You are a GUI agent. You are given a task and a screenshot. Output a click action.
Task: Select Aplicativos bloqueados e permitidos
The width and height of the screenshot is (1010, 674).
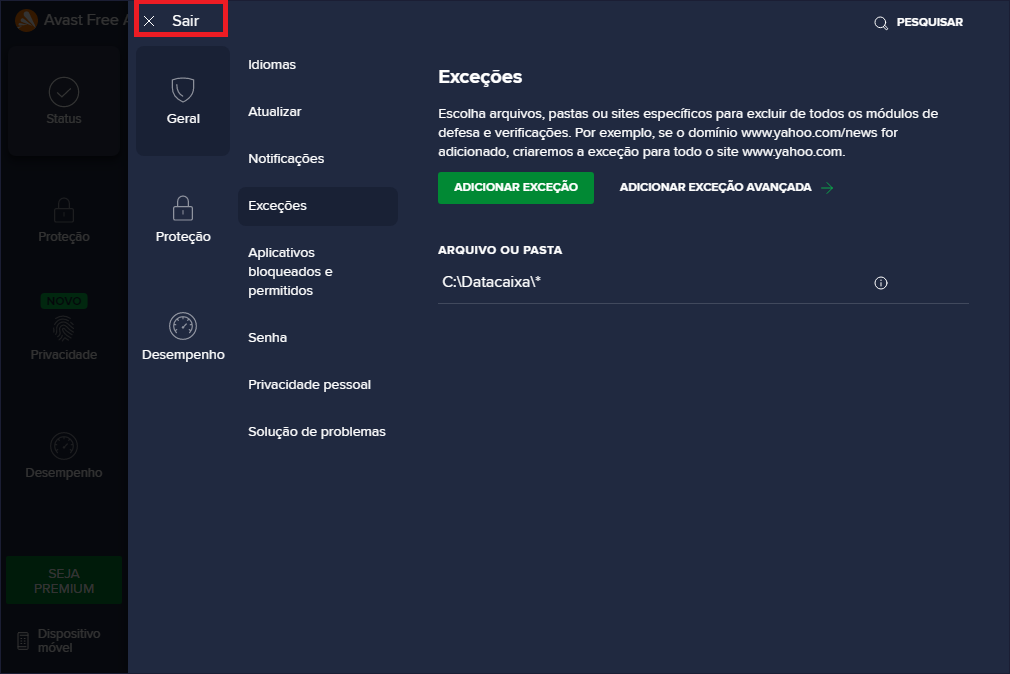tap(290, 271)
